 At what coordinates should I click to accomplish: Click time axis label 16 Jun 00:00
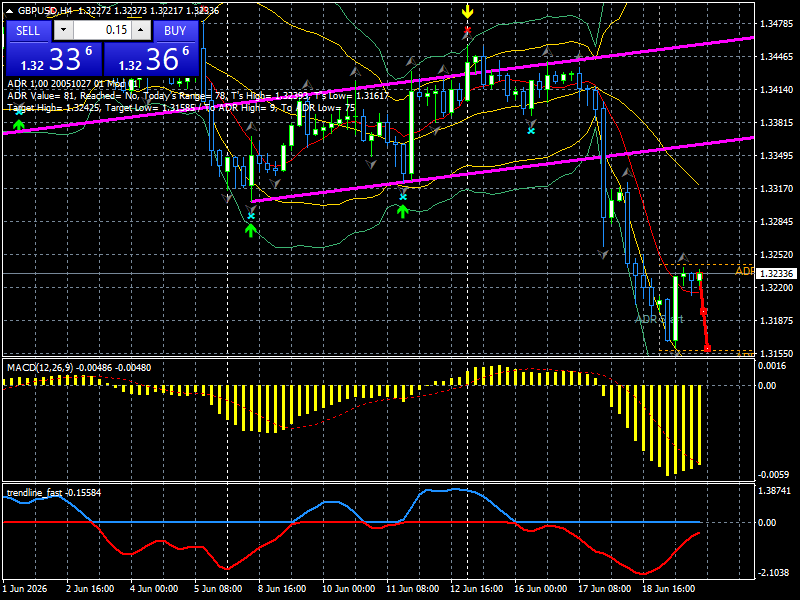[540, 588]
